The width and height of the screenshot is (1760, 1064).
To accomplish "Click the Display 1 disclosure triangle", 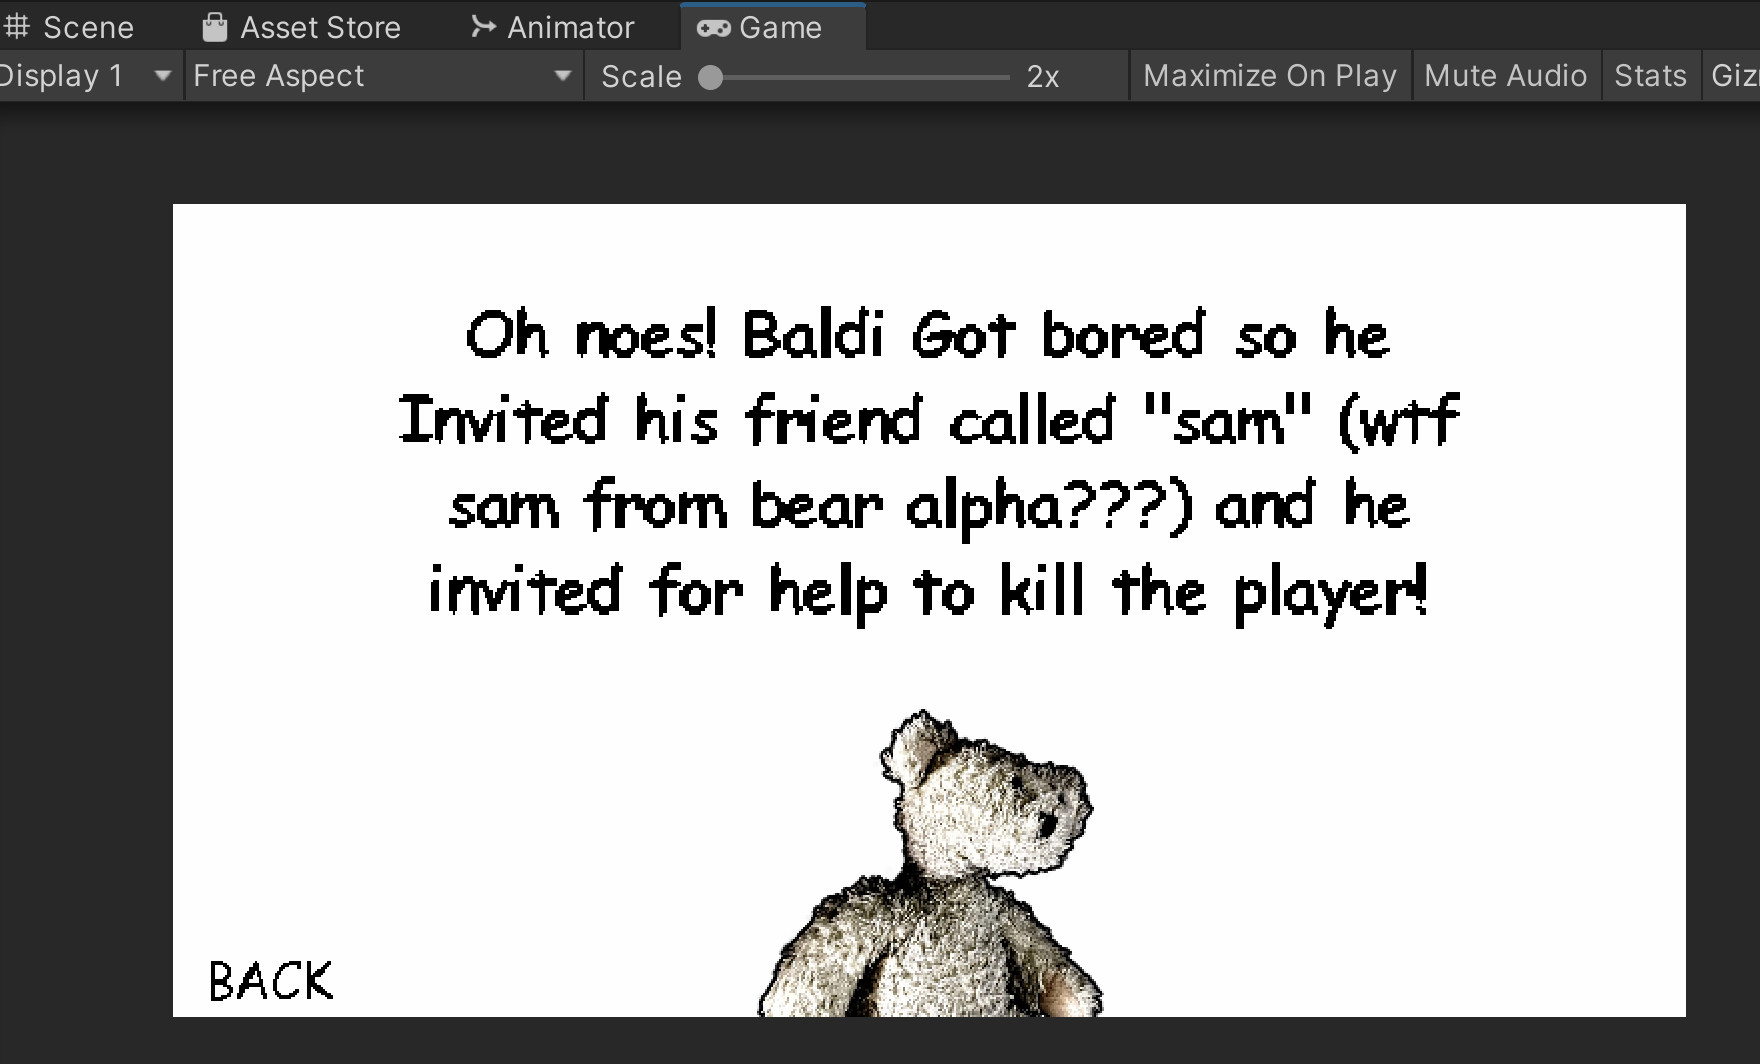I will [161, 76].
